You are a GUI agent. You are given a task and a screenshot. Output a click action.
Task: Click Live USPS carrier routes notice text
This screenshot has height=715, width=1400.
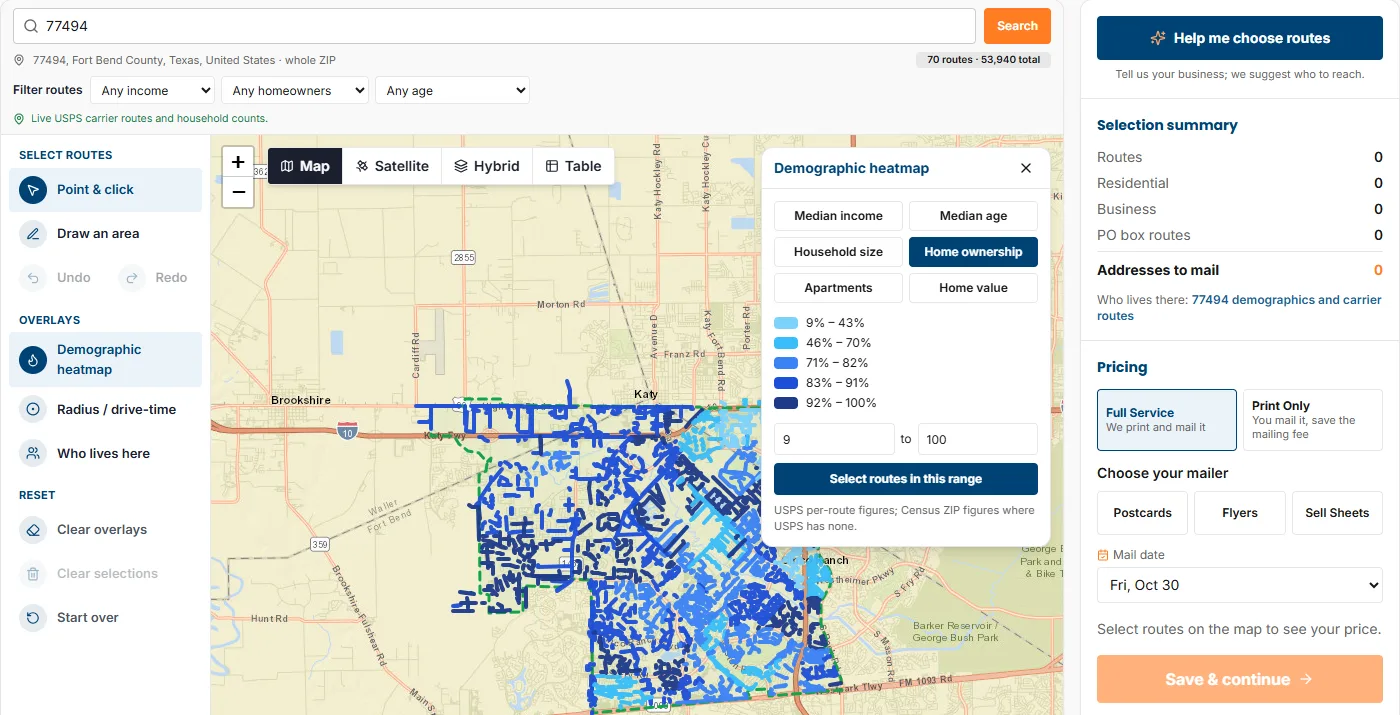(149, 118)
